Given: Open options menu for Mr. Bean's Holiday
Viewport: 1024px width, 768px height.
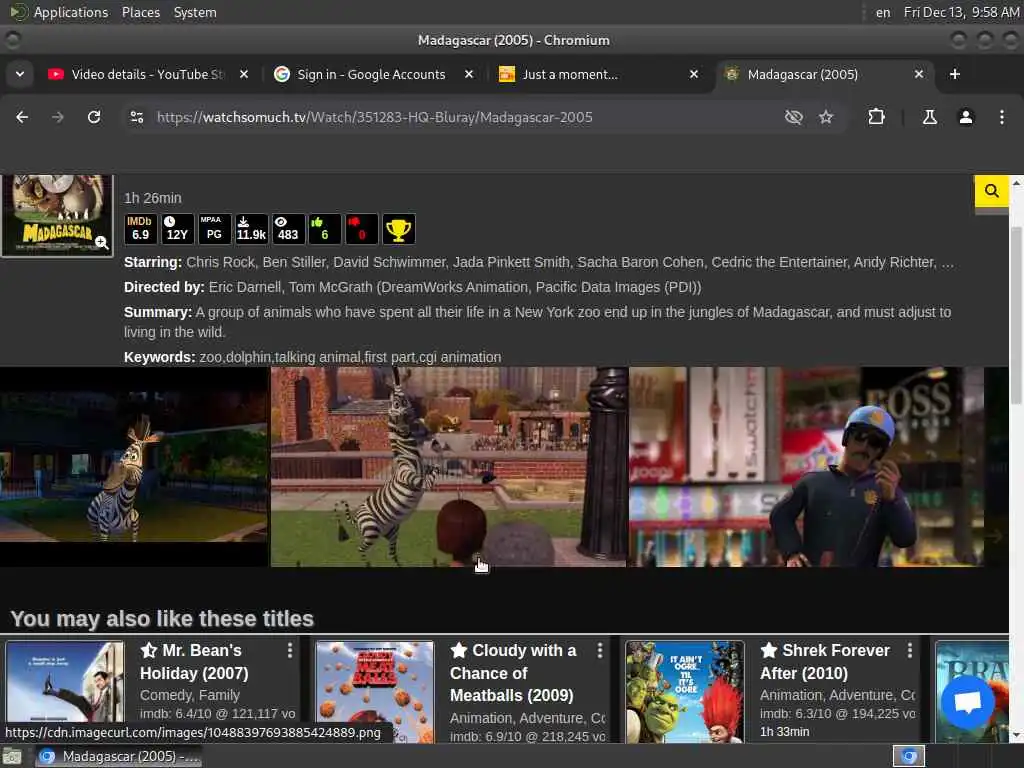Looking at the screenshot, I should (290, 650).
